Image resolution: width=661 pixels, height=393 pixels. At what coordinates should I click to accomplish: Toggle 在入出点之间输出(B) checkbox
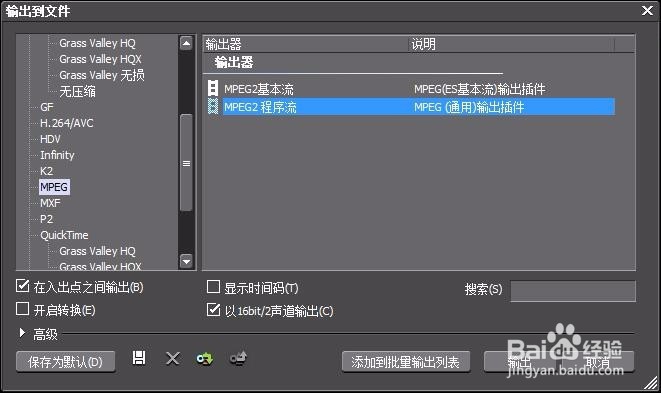click(22, 286)
